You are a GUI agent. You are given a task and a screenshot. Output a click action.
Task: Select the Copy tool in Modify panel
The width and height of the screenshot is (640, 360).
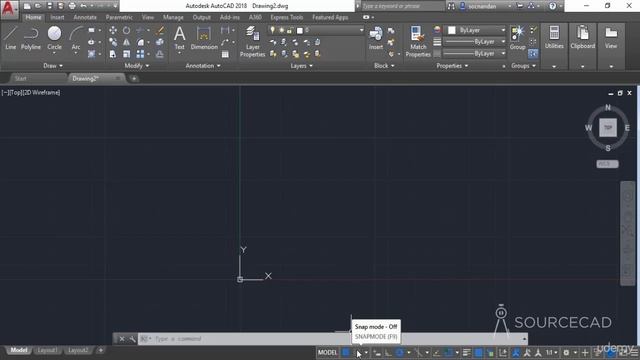[x=113, y=42]
